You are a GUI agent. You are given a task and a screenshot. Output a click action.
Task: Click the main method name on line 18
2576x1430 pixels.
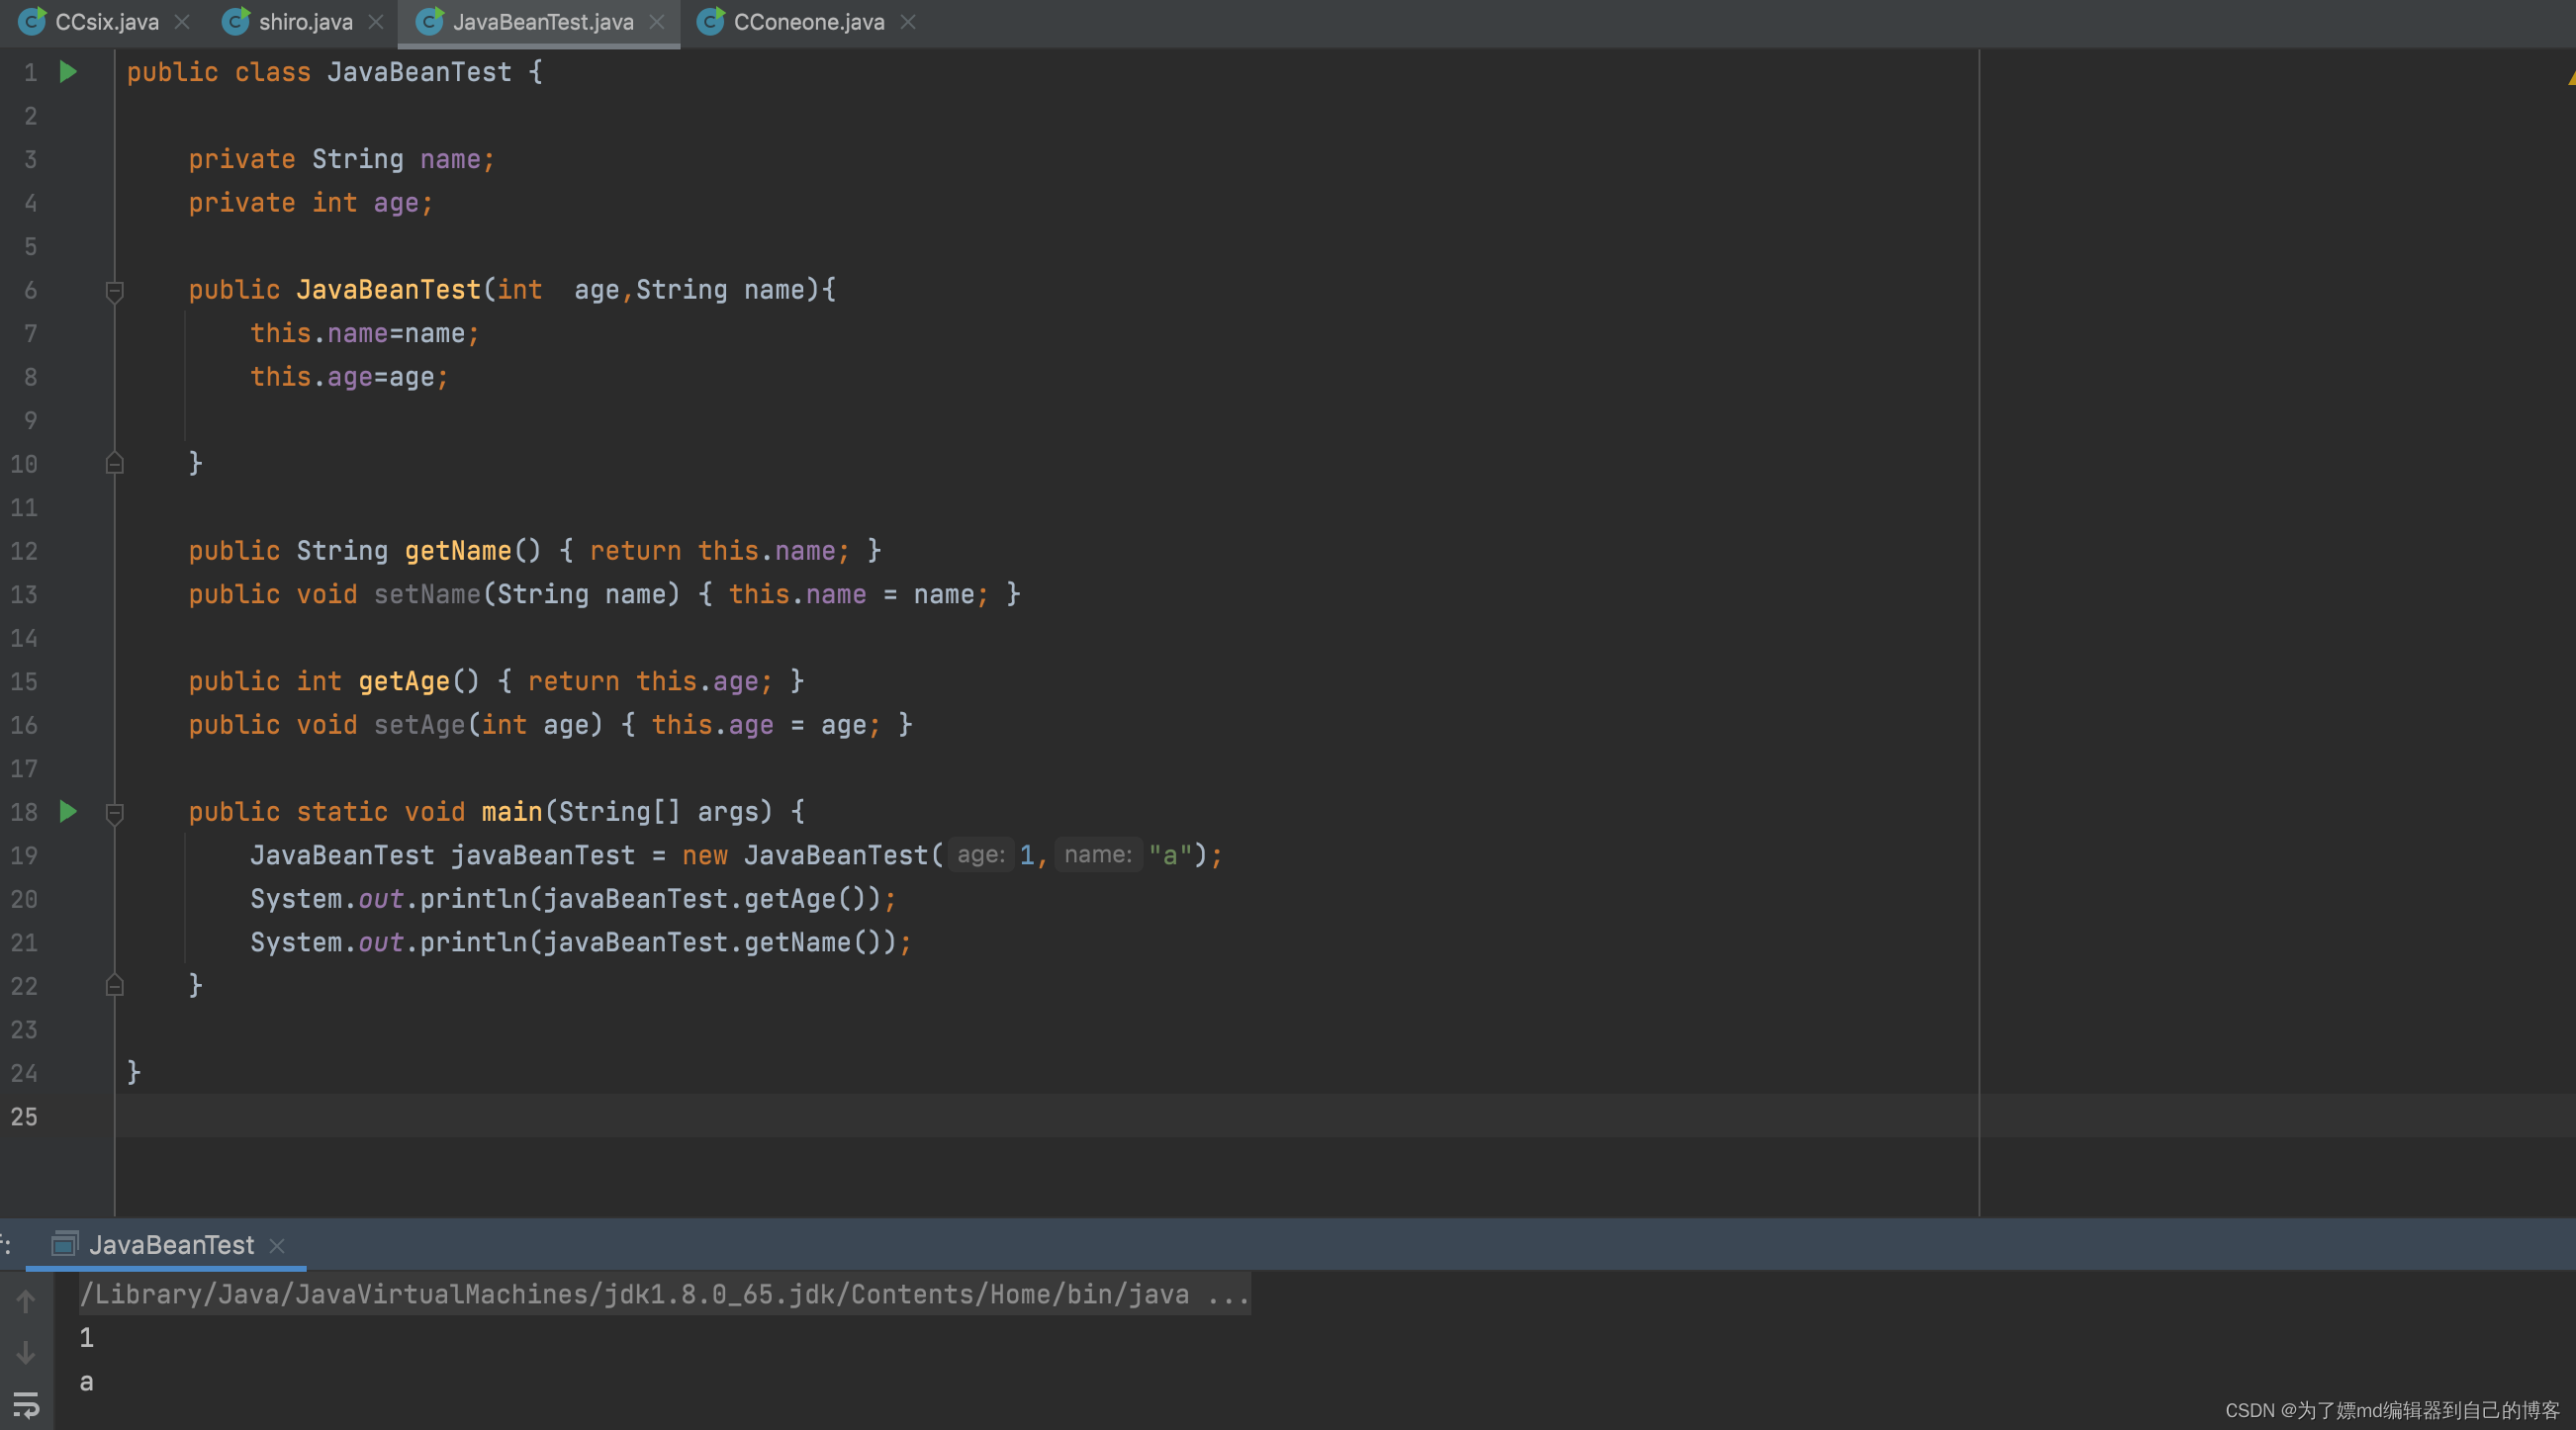[x=512, y=811]
